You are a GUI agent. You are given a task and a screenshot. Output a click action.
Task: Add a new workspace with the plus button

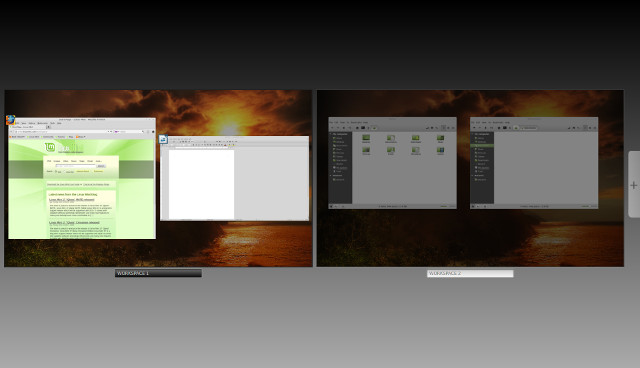[633, 185]
